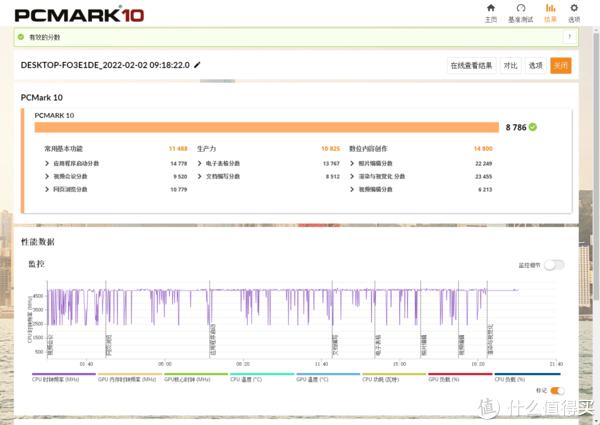Click the green check mark beside 8 786
The width and height of the screenshot is (600, 425).
click(x=533, y=127)
